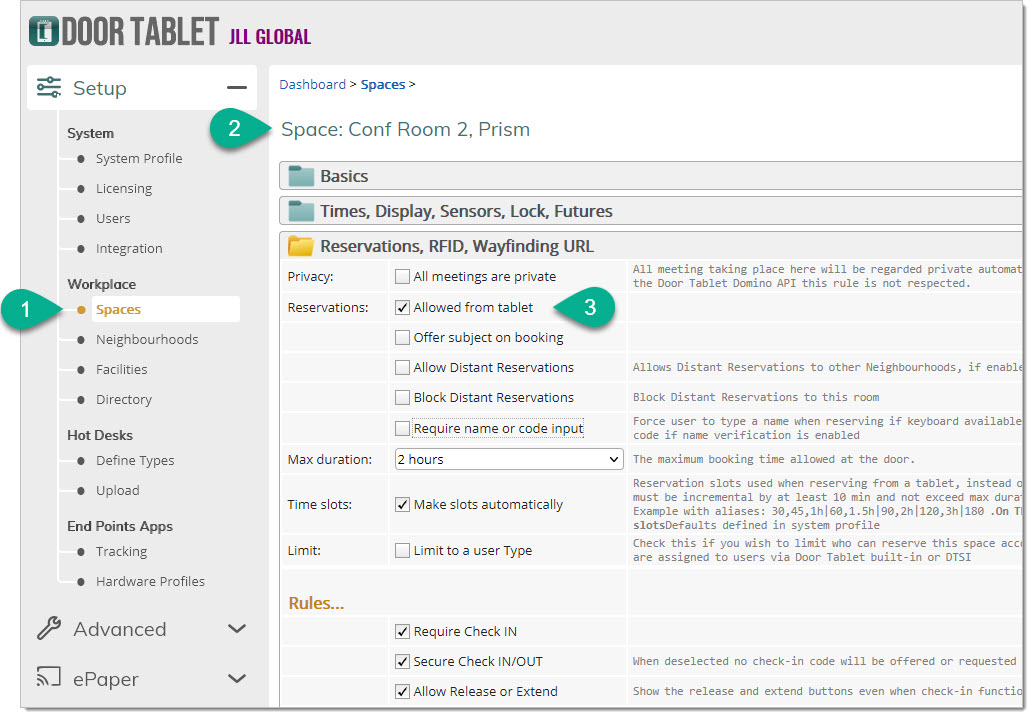1031x716 pixels.
Task: Open the Max duration dropdown
Action: [x=508, y=460]
